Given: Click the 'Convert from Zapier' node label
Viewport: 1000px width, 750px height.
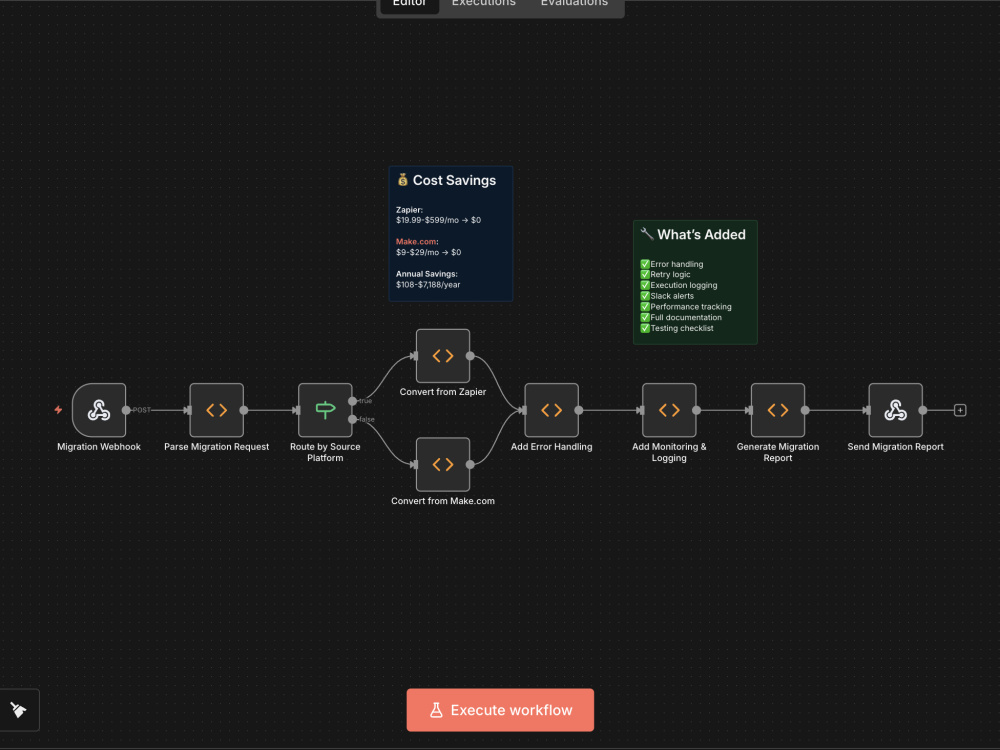Looking at the screenshot, I should pos(443,392).
